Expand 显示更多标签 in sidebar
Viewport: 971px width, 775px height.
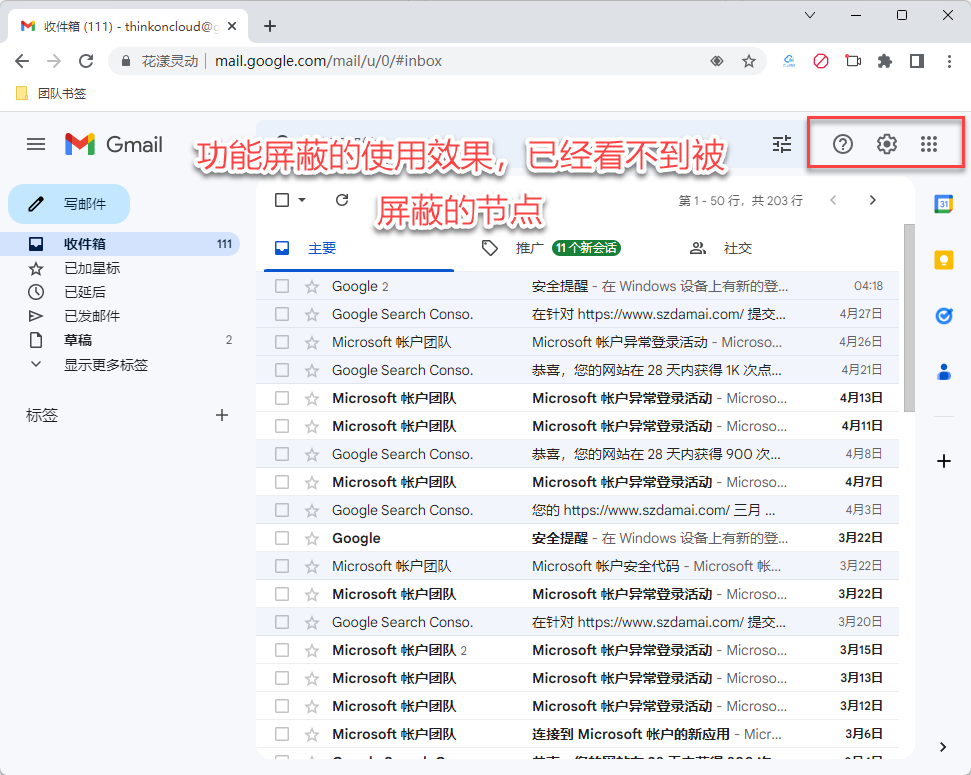pos(105,365)
